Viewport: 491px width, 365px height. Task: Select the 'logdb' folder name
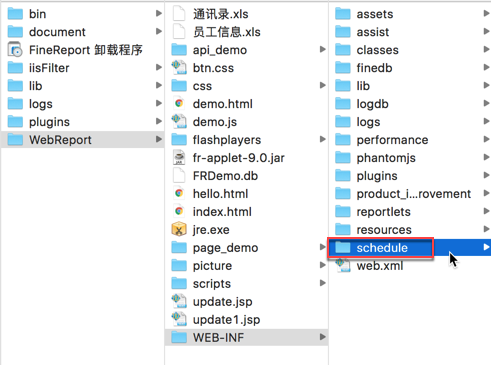tap(373, 104)
